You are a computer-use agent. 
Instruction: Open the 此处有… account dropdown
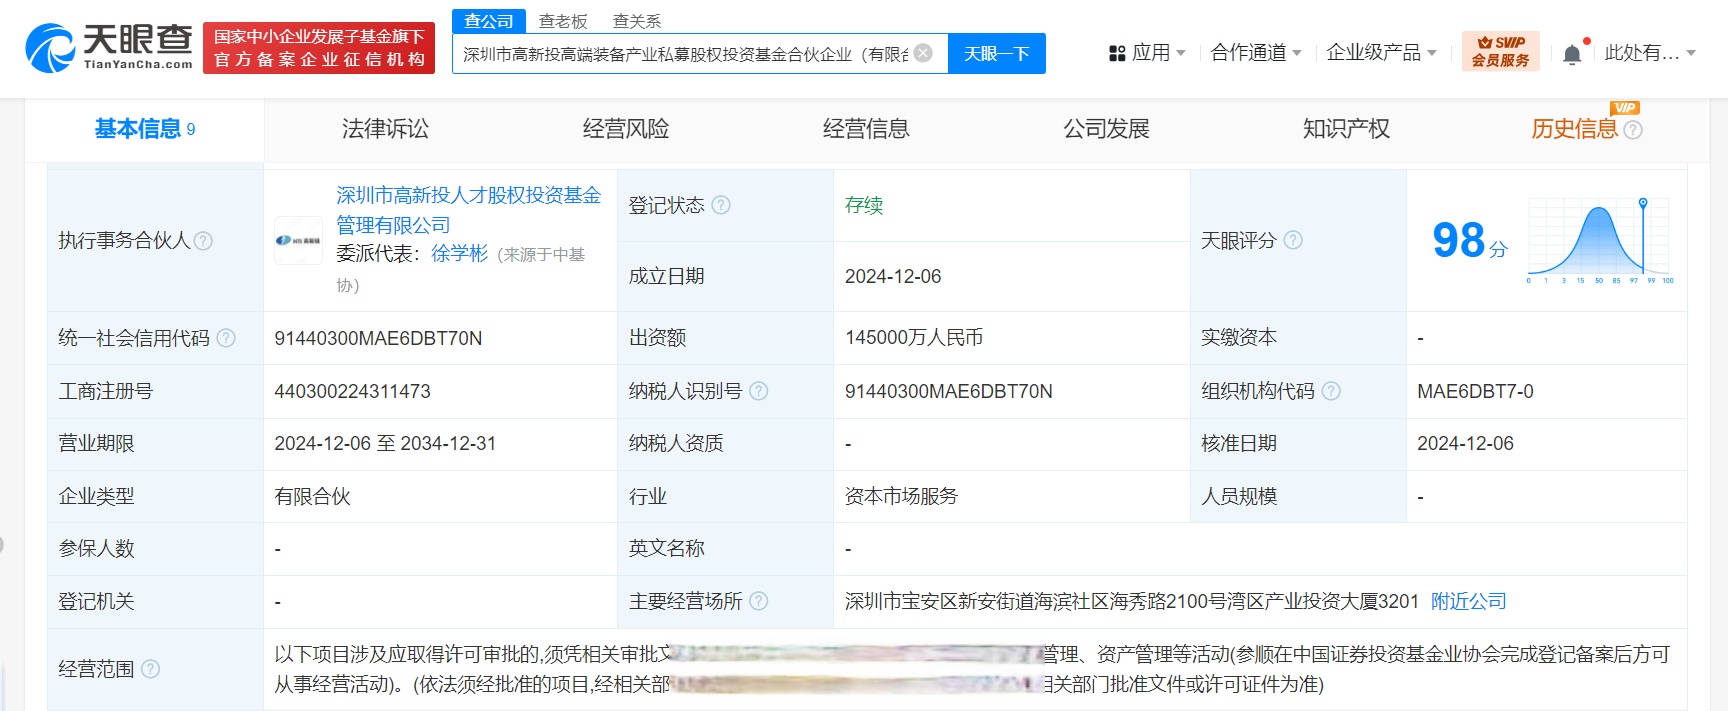point(1650,53)
